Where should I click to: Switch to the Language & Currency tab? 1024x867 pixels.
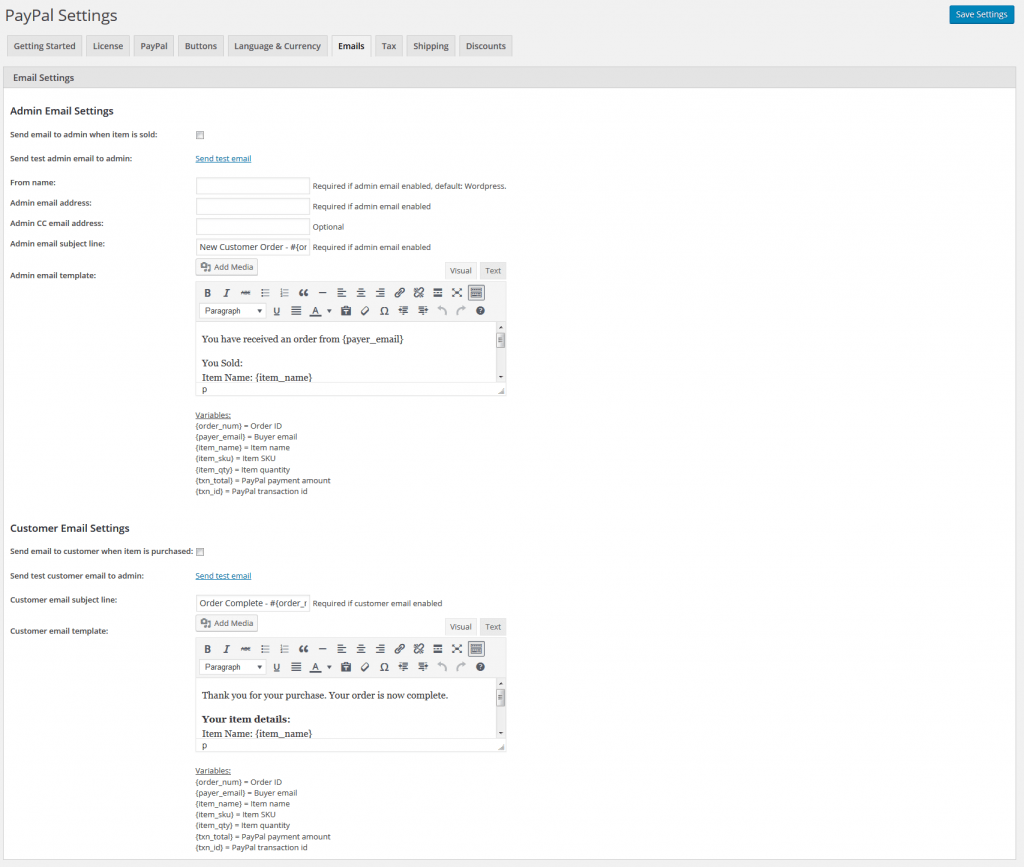tap(277, 46)
